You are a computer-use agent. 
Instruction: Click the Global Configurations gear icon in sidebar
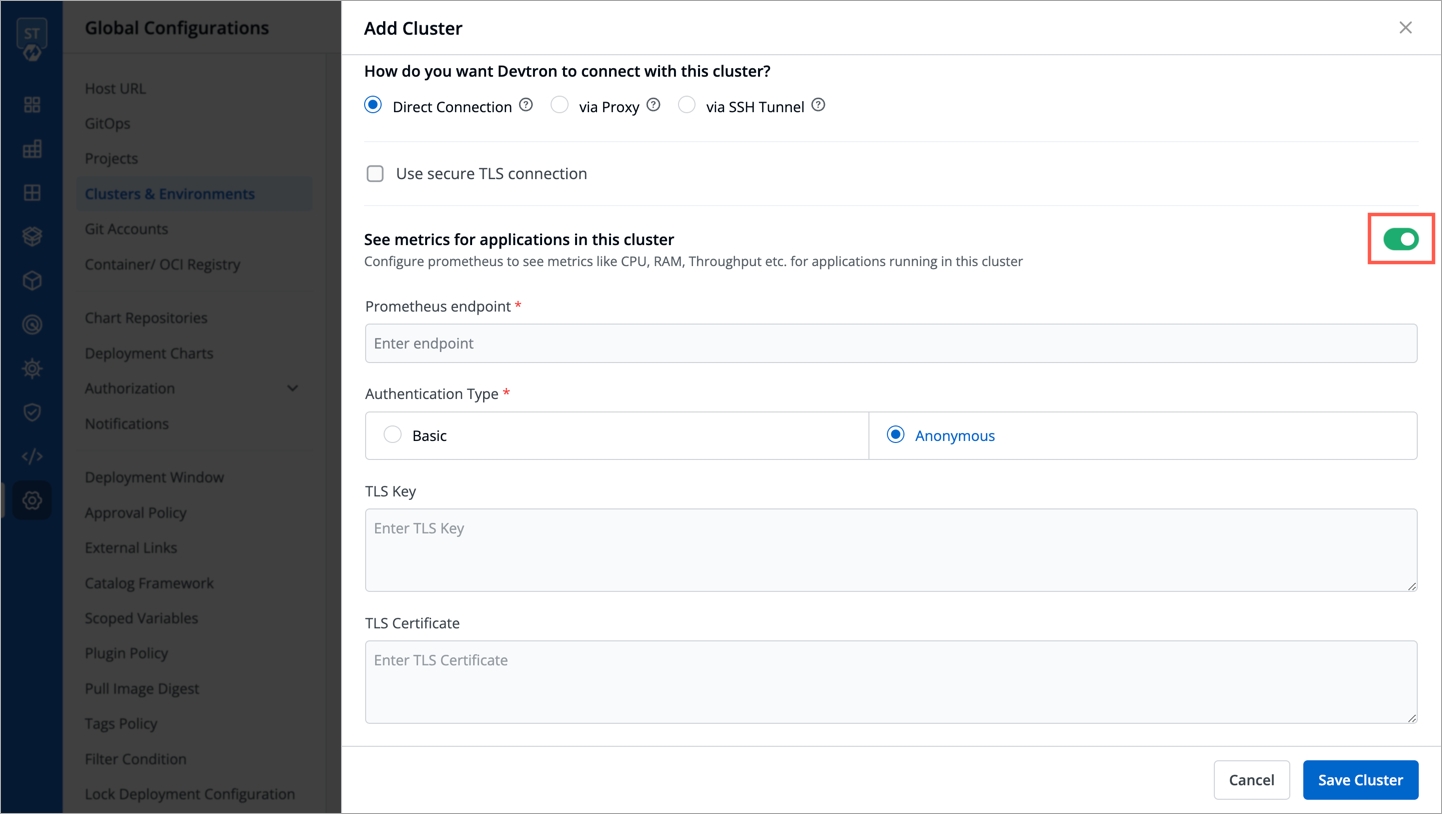(x=32, y=500)
